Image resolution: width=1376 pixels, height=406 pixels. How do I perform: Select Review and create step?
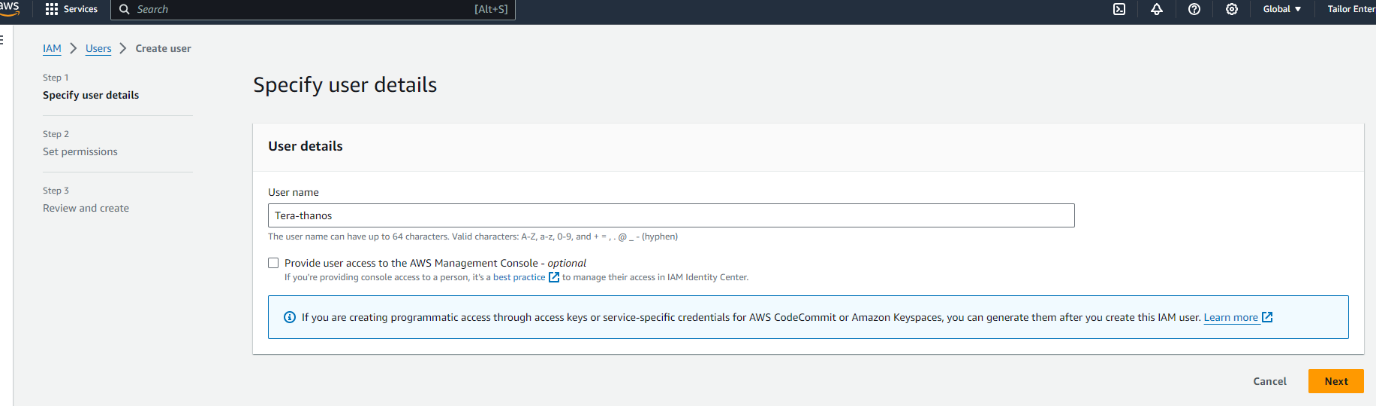pos(85,208)
